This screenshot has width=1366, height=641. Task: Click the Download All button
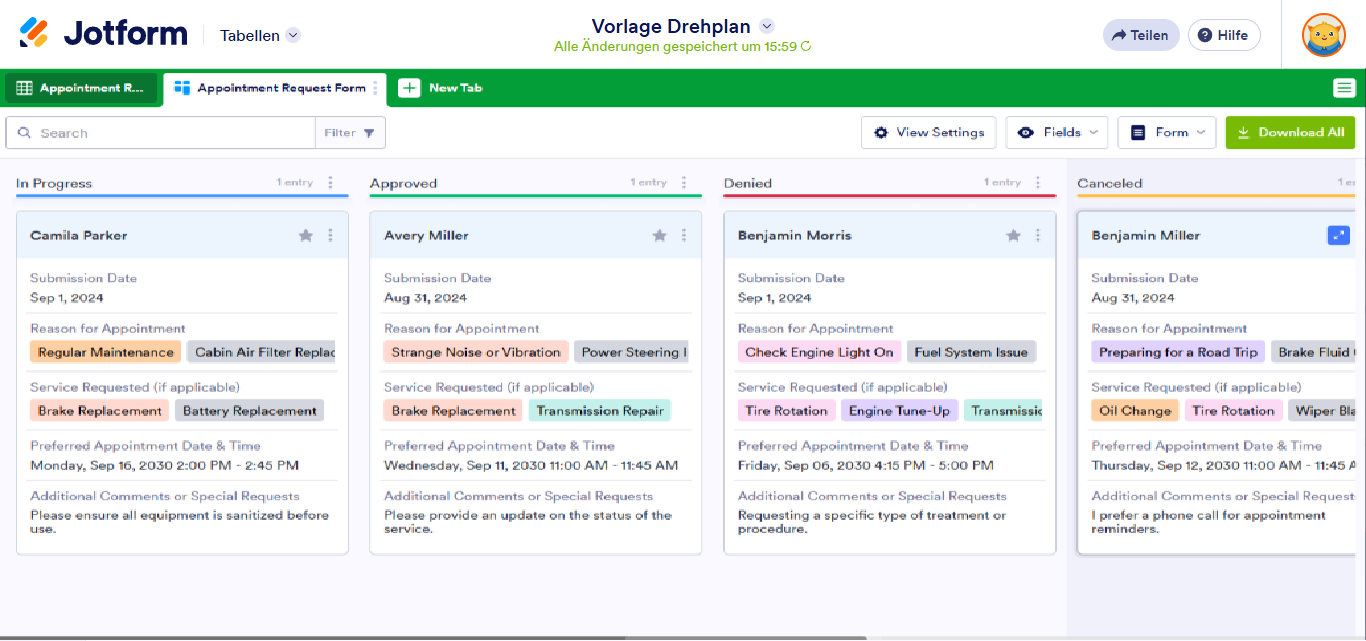click(1290, 132)
